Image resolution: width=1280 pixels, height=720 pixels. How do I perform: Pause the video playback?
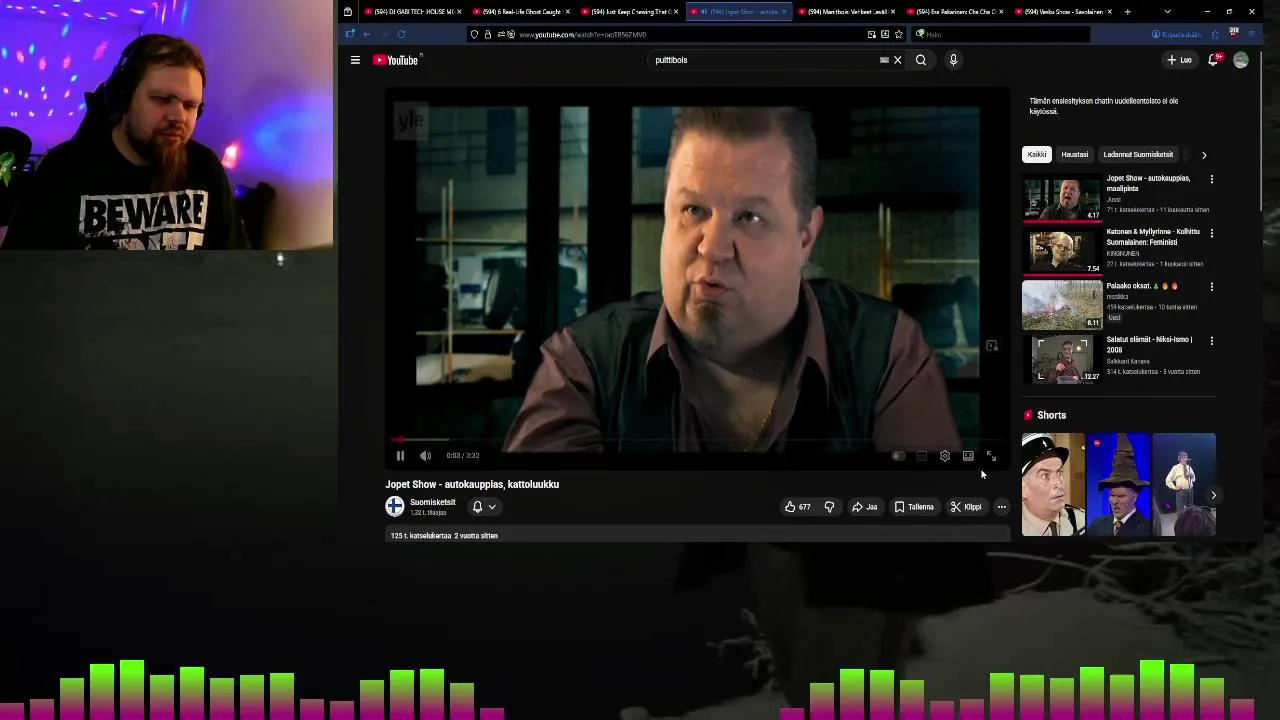click(x=400, y=456)
